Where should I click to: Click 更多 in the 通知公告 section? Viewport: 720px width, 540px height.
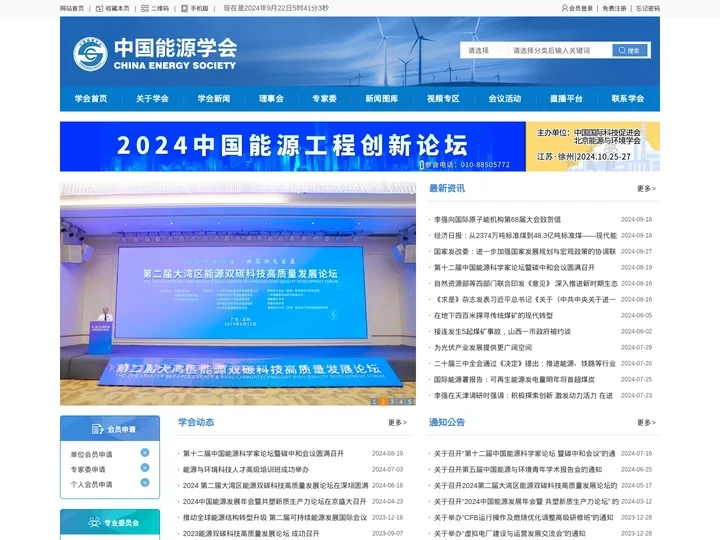click(646, 422)
